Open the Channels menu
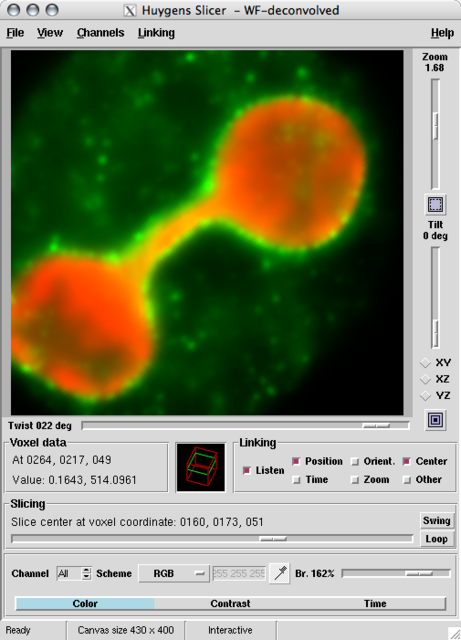 (100, 33)
